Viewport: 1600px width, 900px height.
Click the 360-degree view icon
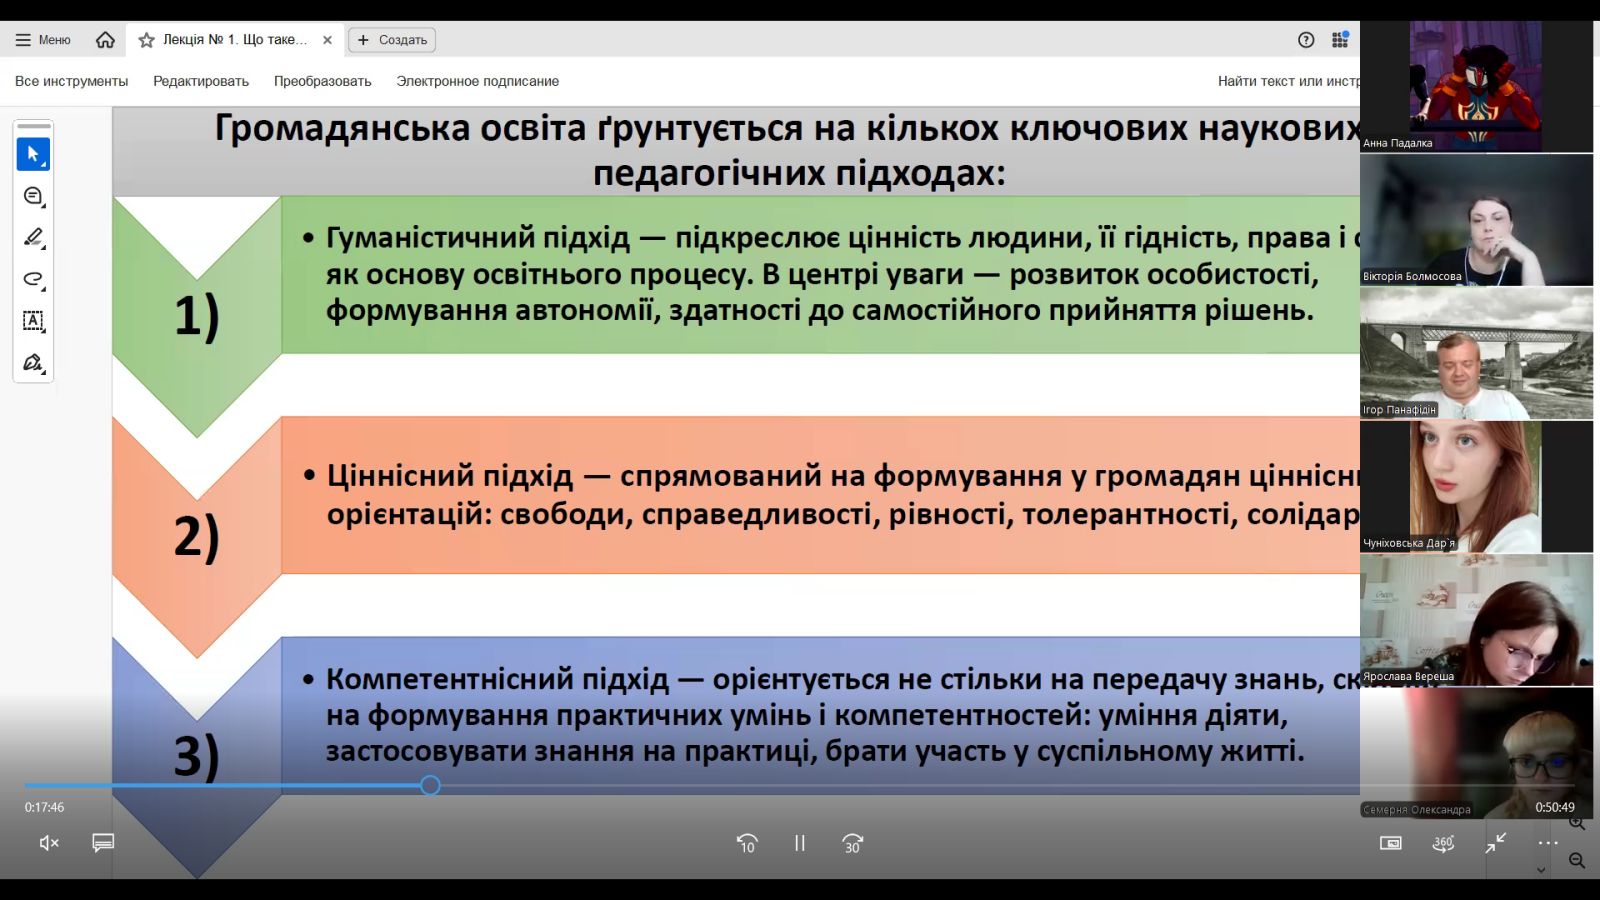pyautogui.click(x=1443, y=843)
